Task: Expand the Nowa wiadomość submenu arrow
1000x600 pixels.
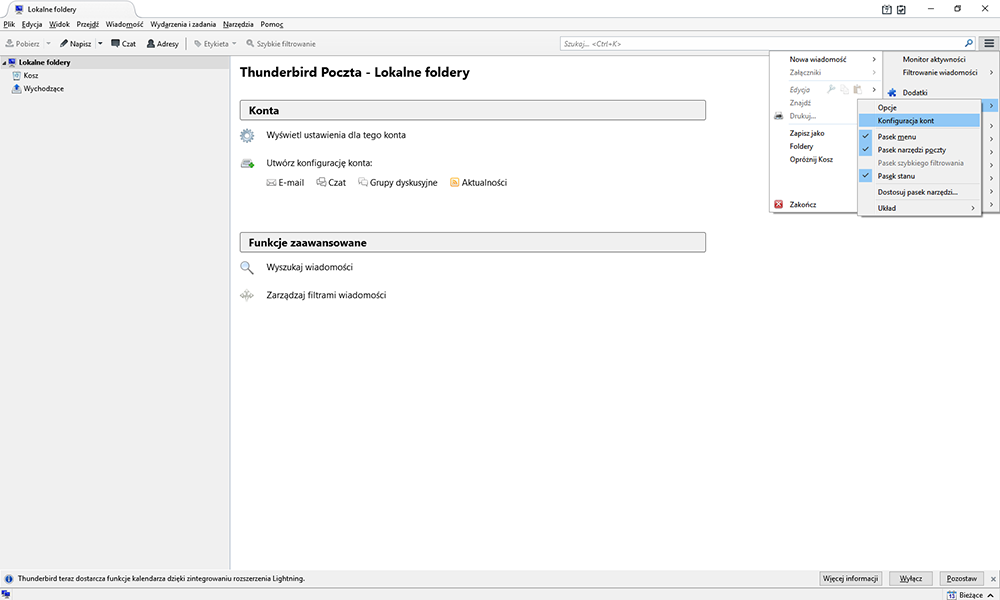Action: pos(874,59)
